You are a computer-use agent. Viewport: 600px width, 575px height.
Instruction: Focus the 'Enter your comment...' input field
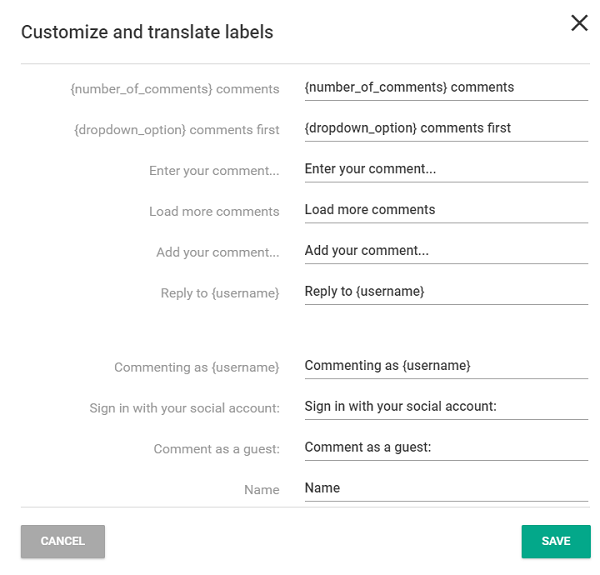click(446, 169)
